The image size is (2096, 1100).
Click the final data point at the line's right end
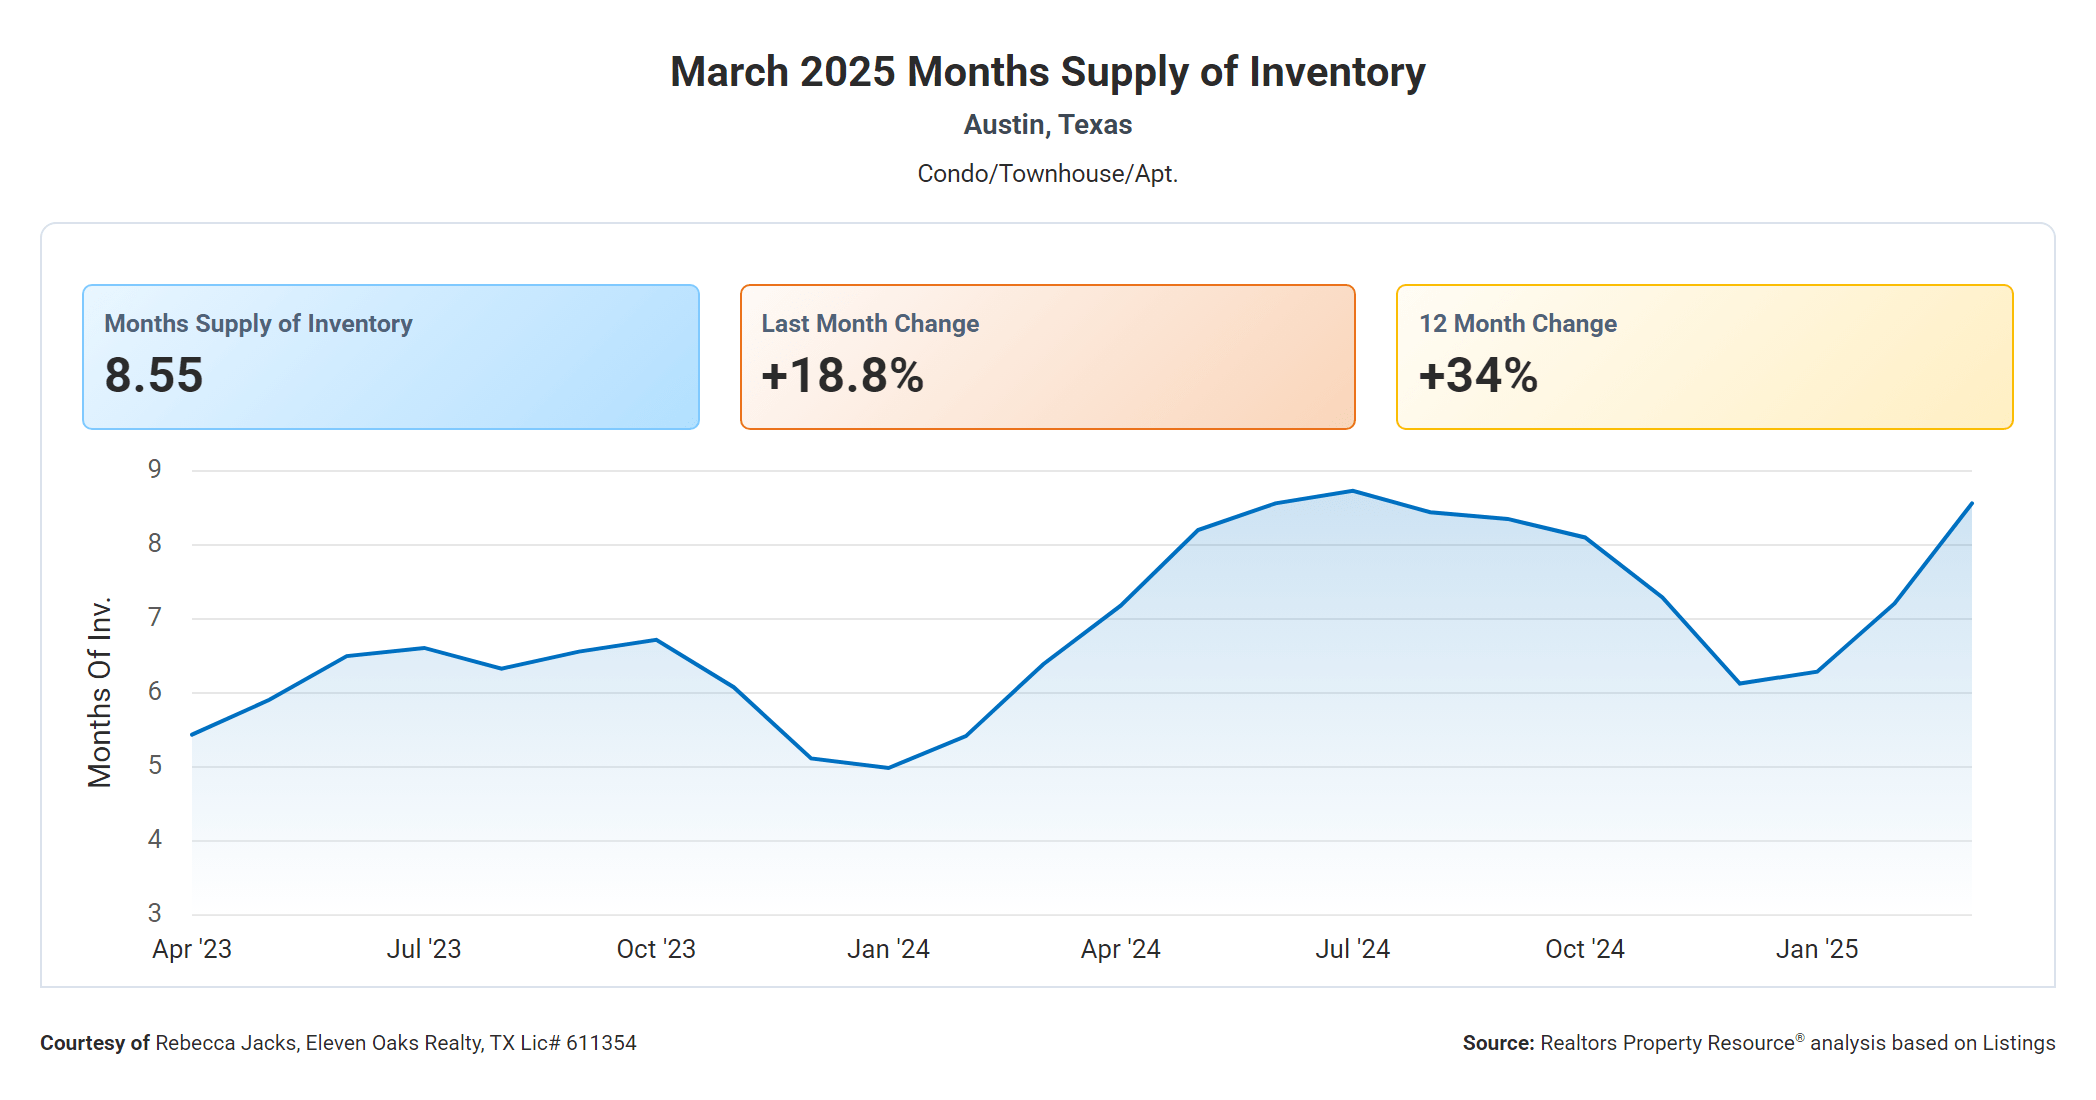[x=1971, y=503]
